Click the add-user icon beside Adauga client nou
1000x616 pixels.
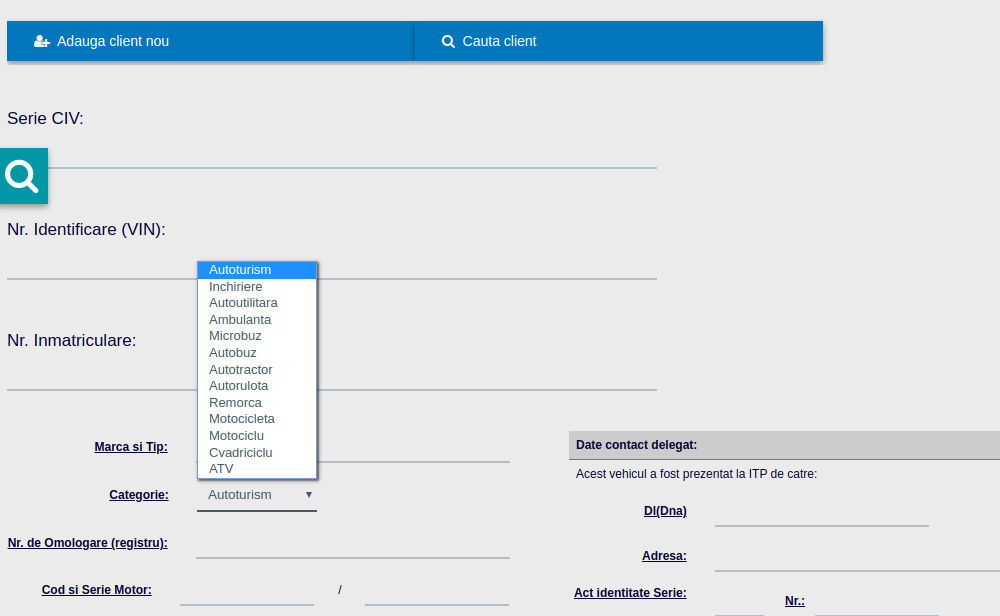[x=42, y=41]
